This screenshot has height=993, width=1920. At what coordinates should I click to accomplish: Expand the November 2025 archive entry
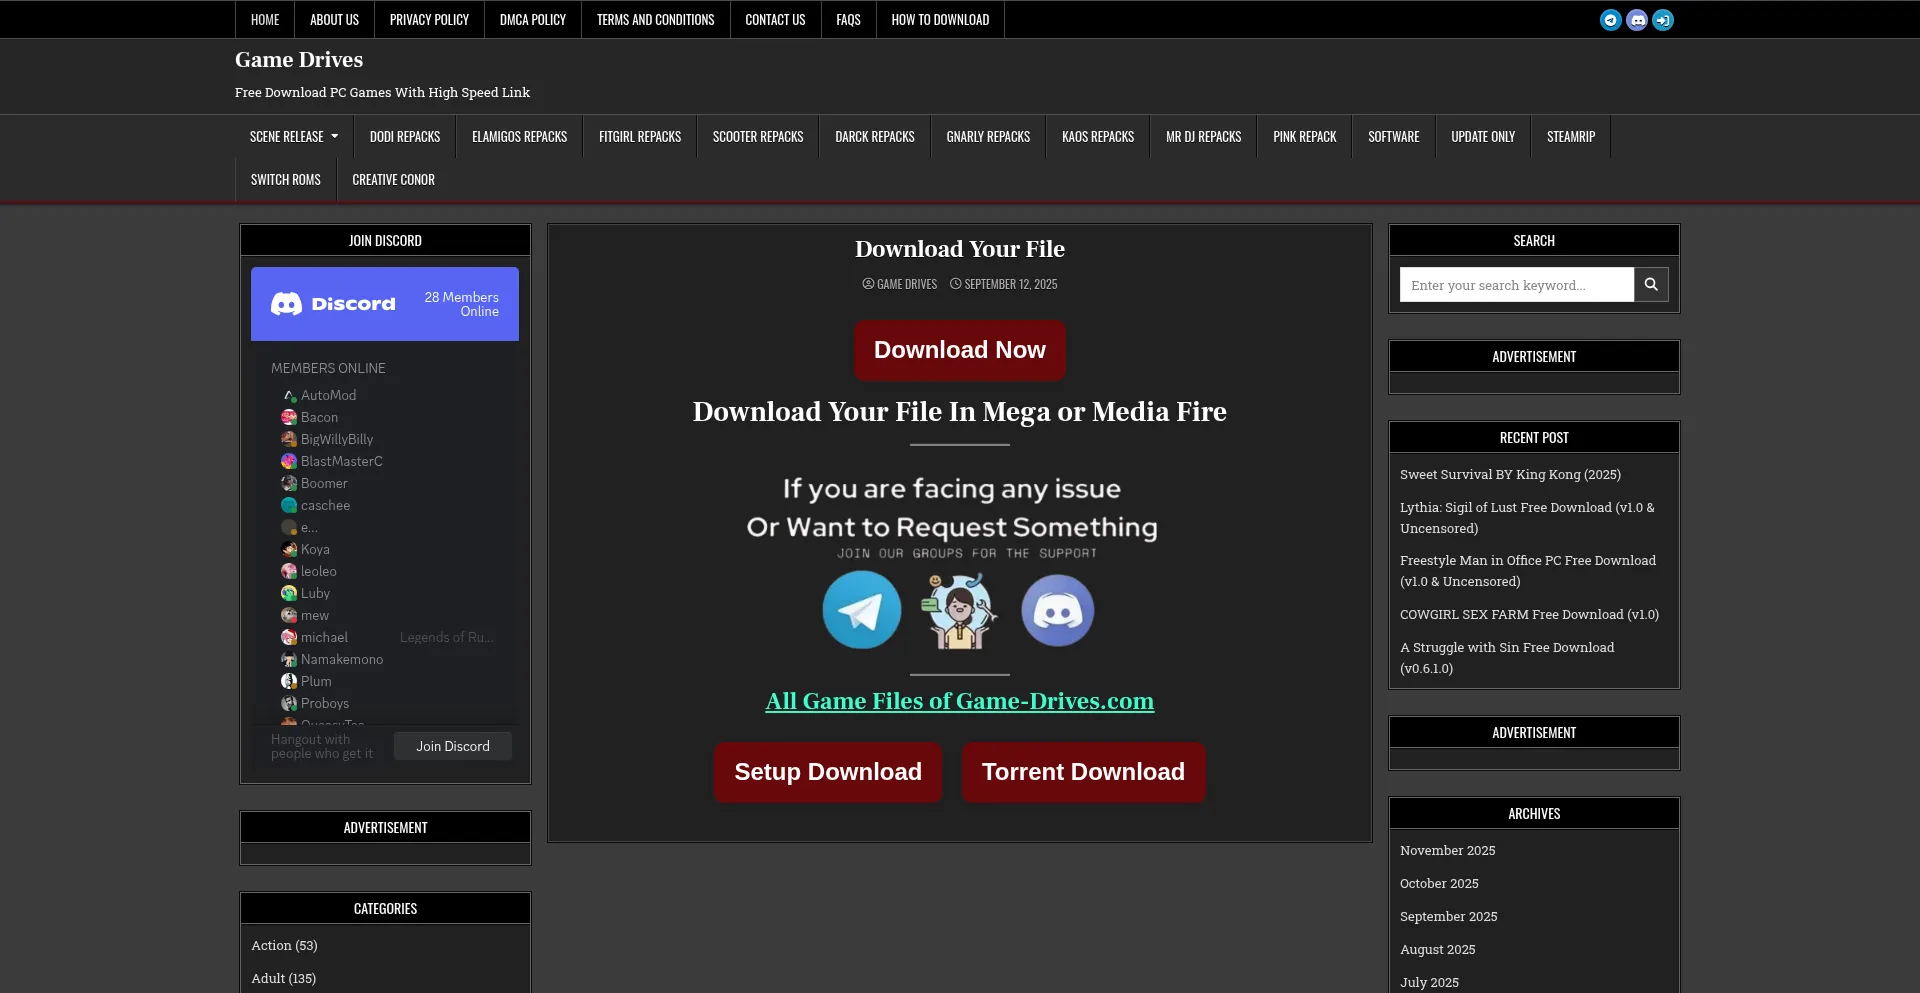point(1447,850)
